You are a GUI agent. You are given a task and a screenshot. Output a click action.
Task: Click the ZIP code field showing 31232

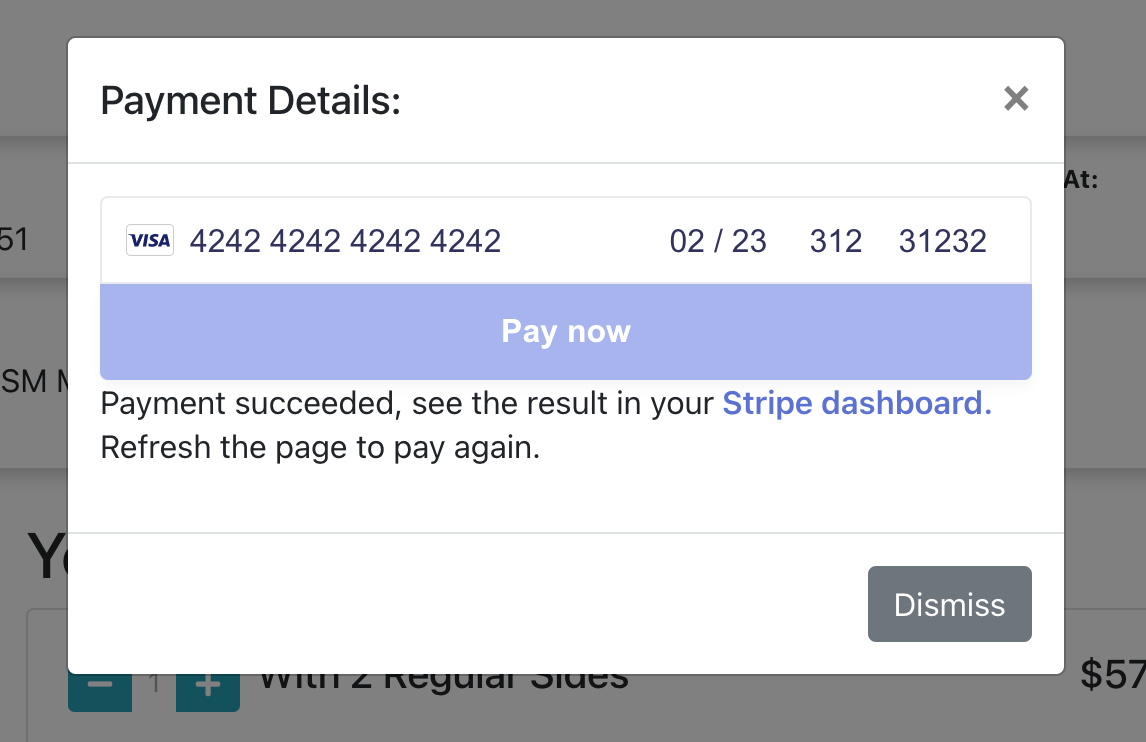click(x=942, y=240)
